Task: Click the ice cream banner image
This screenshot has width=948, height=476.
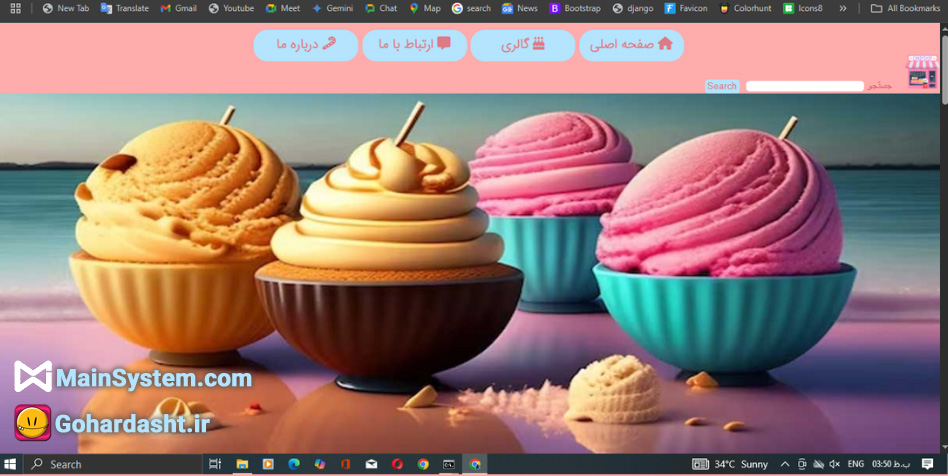Action: tap(470, 273)
